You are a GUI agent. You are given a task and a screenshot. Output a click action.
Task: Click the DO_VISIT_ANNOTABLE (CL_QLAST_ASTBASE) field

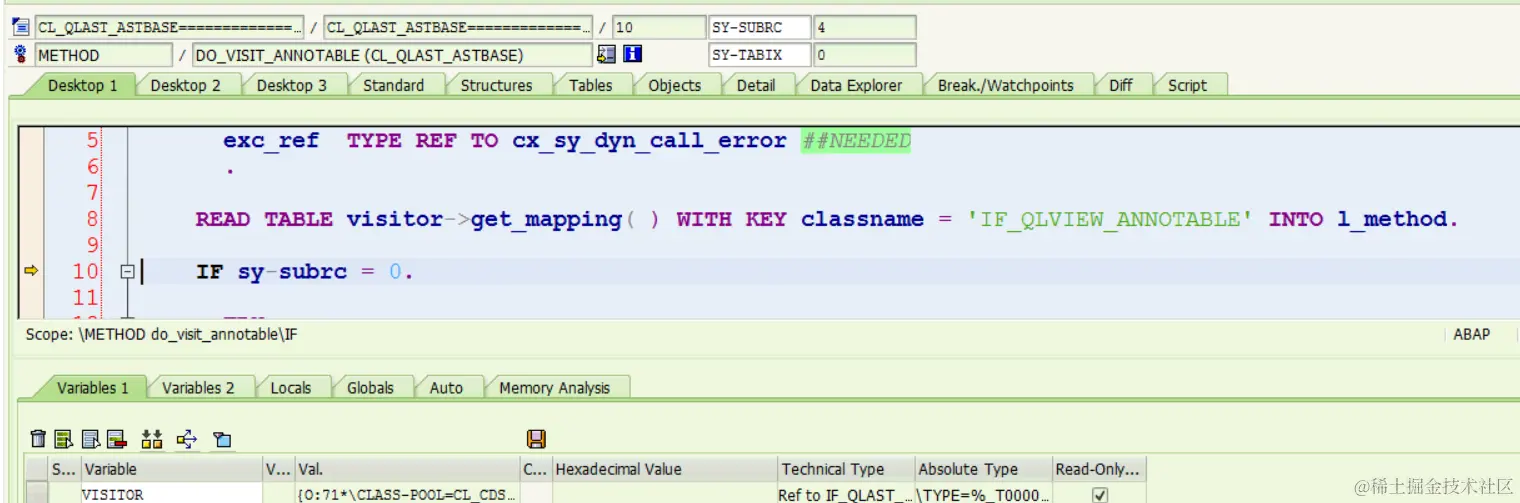[x=392, y=55]
